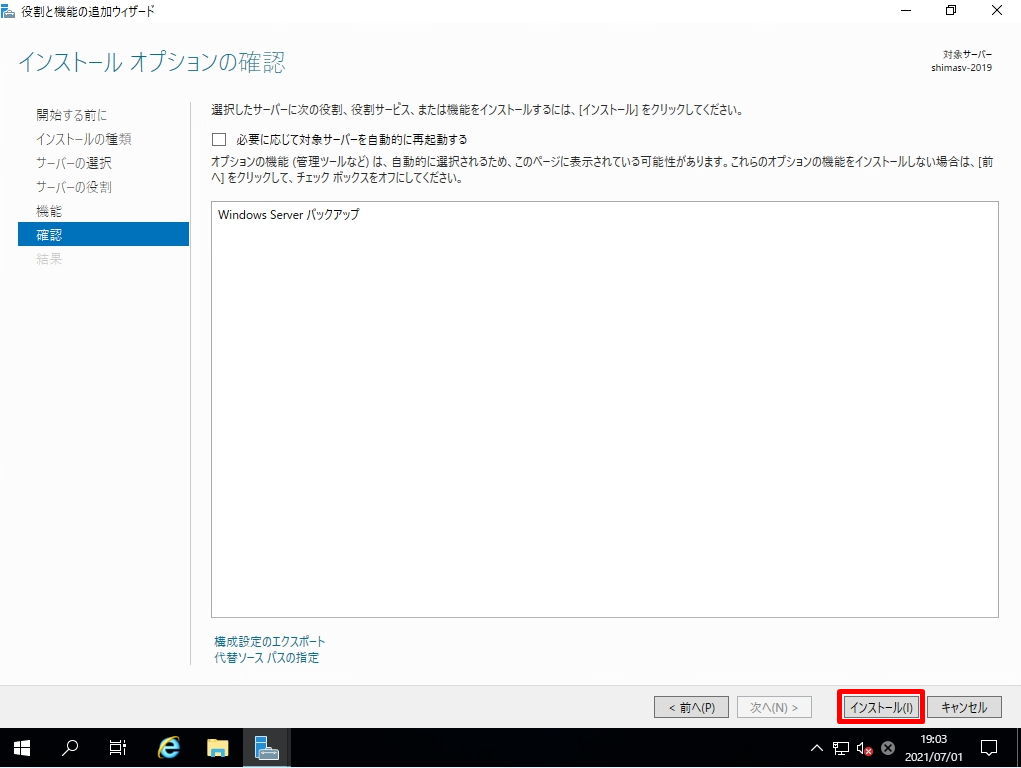Open the Windows Start menu
The image size is (1021, 768).
point(21,748)
